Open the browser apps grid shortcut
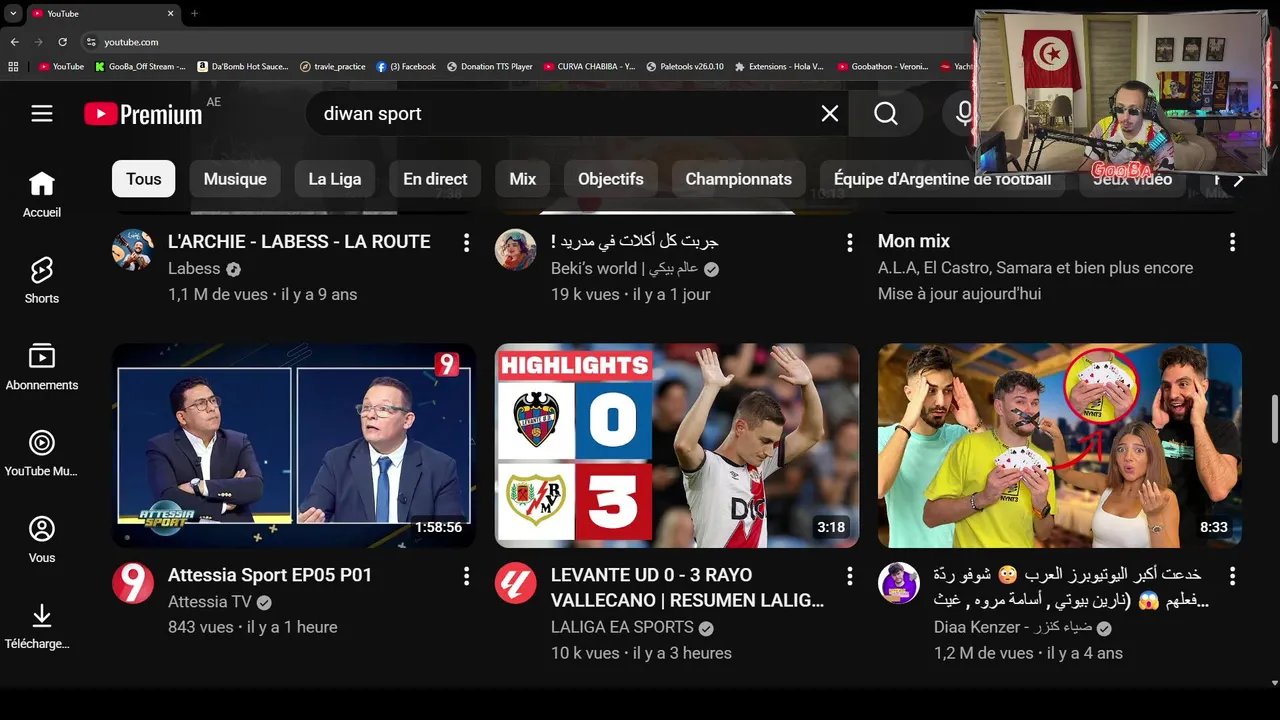 pos(13,67)
